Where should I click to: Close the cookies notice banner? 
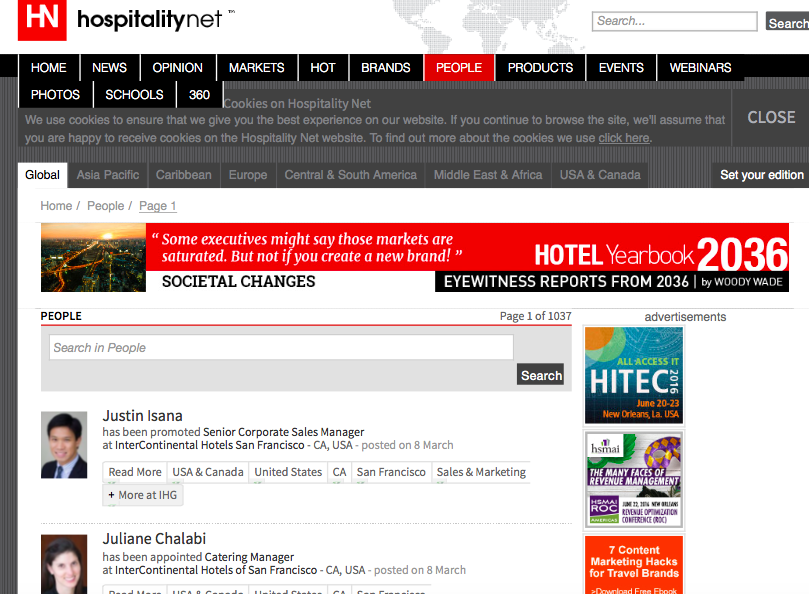tap(771, 118)
